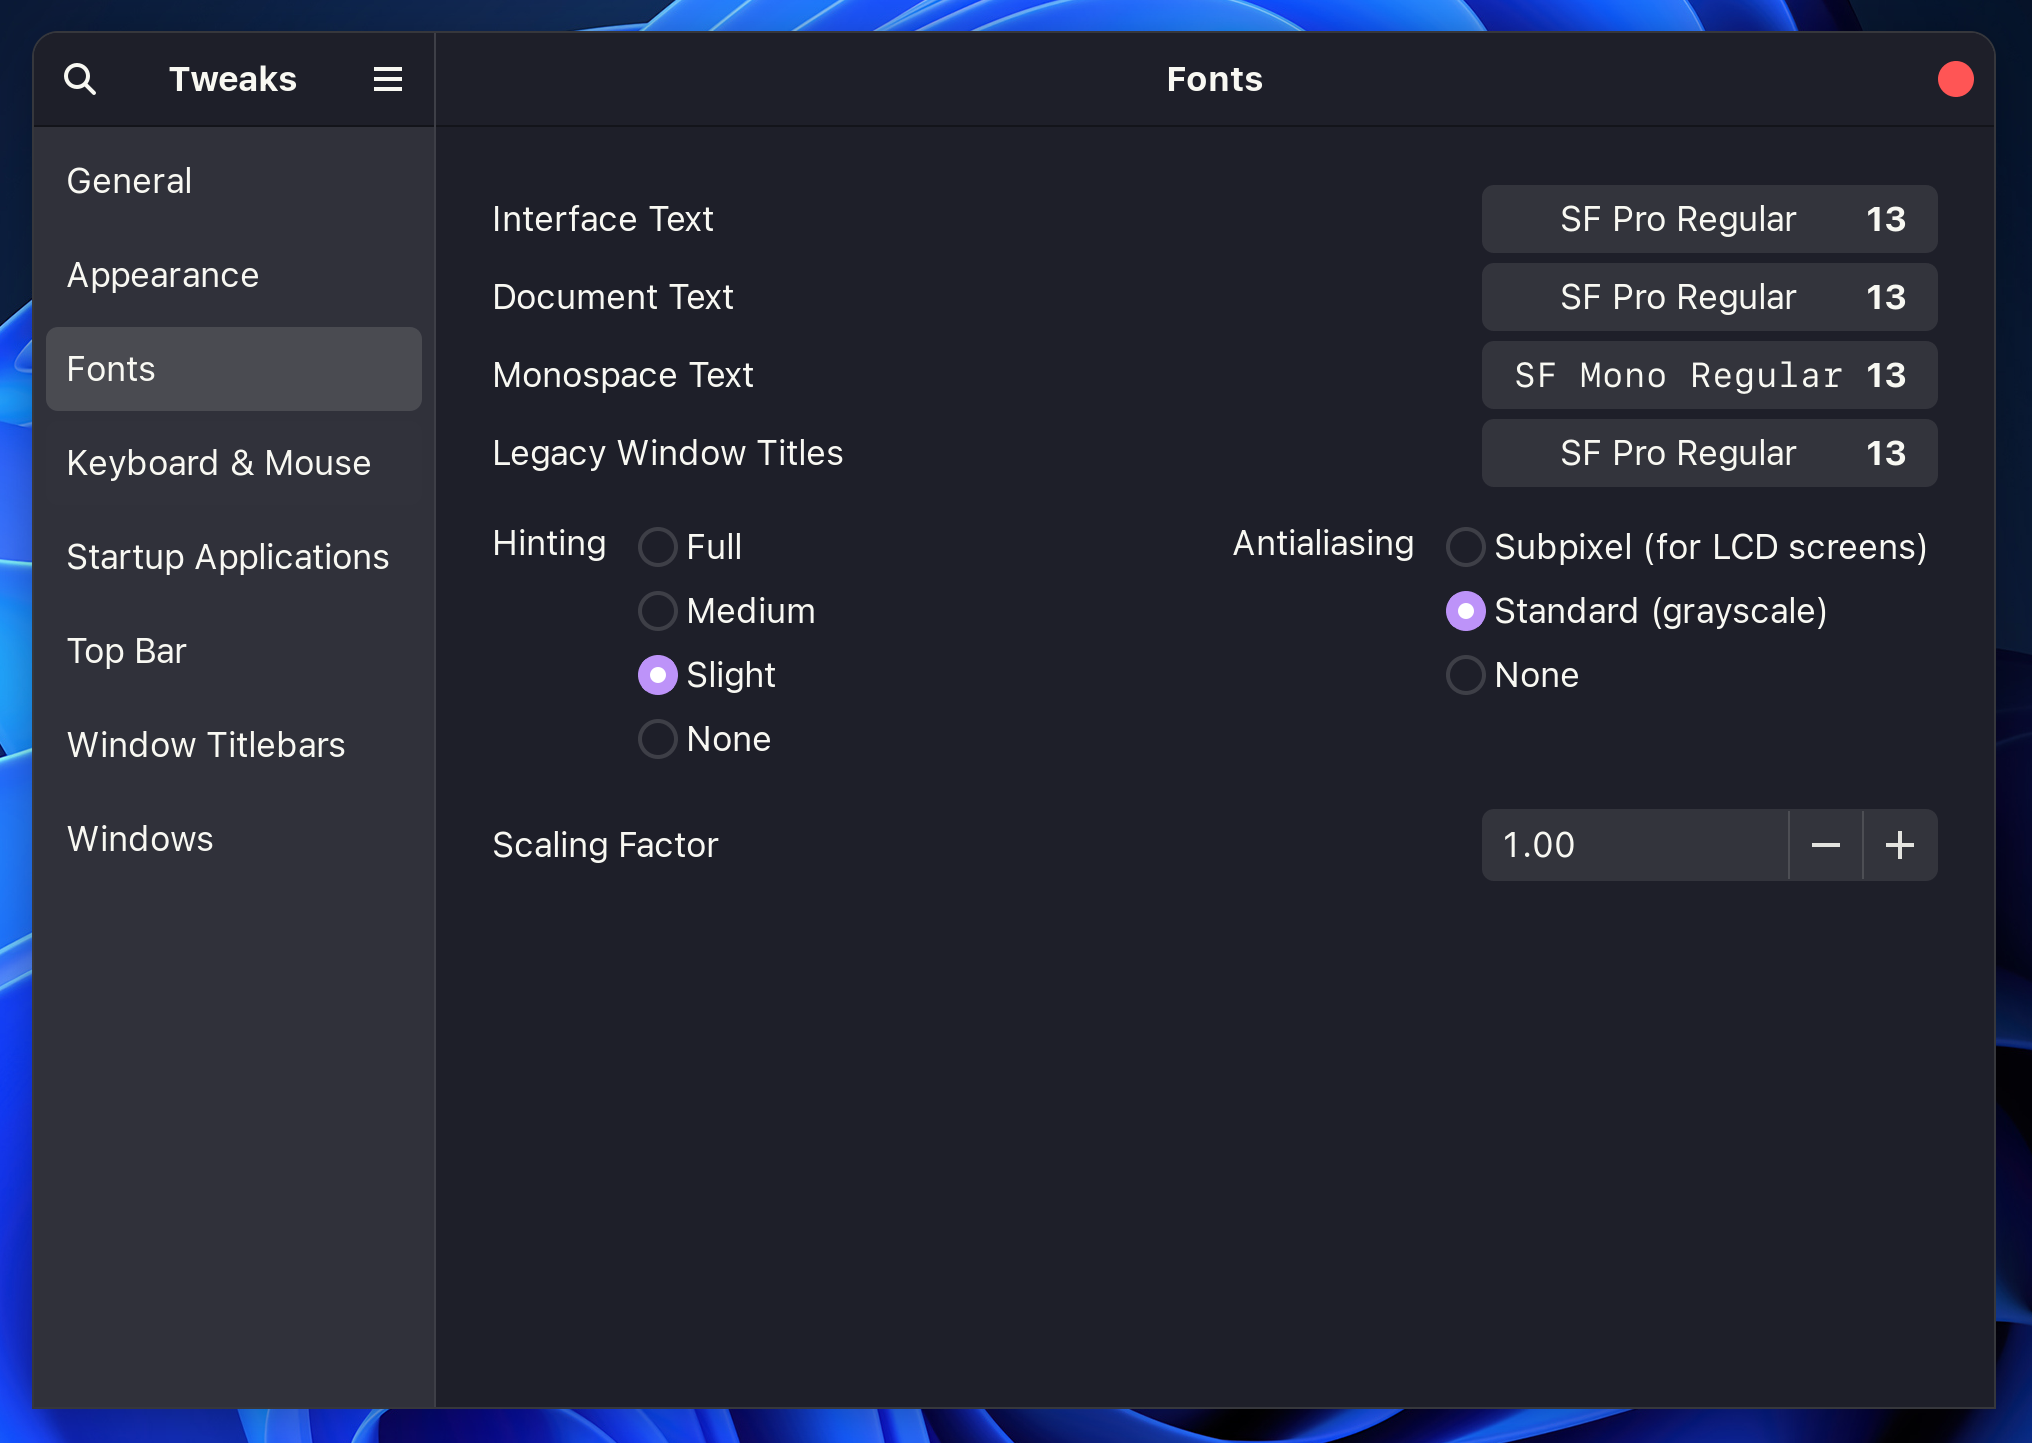Screen dimensions: 2032x1443
Task: Open the Interface Text font chooser
Action: pyautogui.click(x=1709, y=219)
